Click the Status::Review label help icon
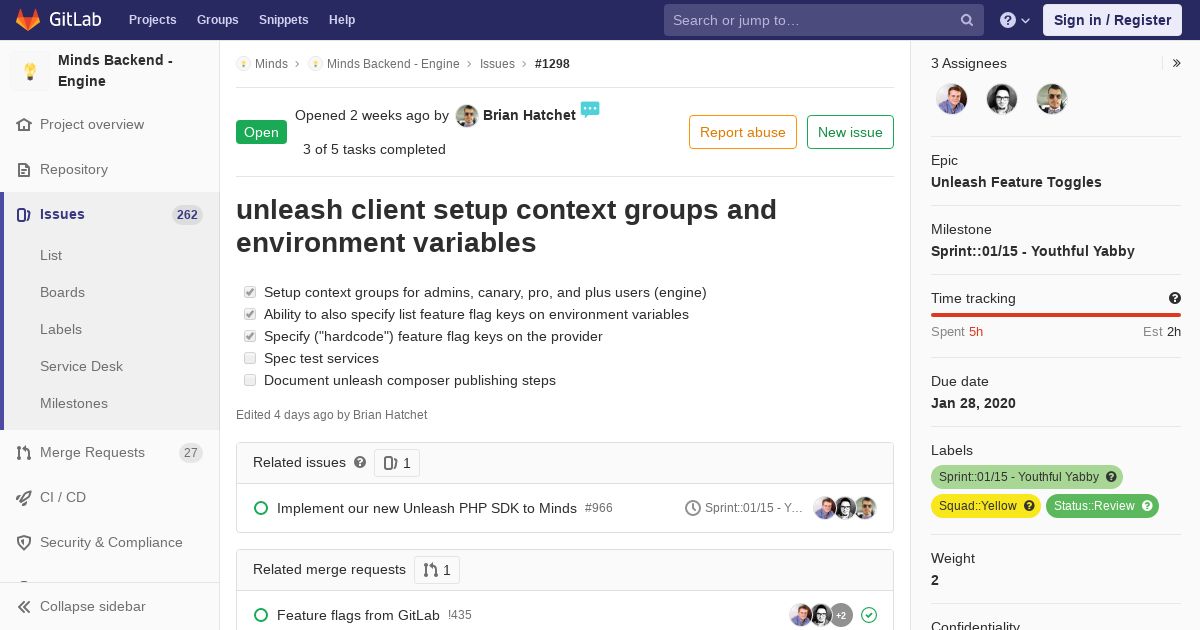Image resolution: width=1200 pixels, height=630 pixels. (1147, 506)
